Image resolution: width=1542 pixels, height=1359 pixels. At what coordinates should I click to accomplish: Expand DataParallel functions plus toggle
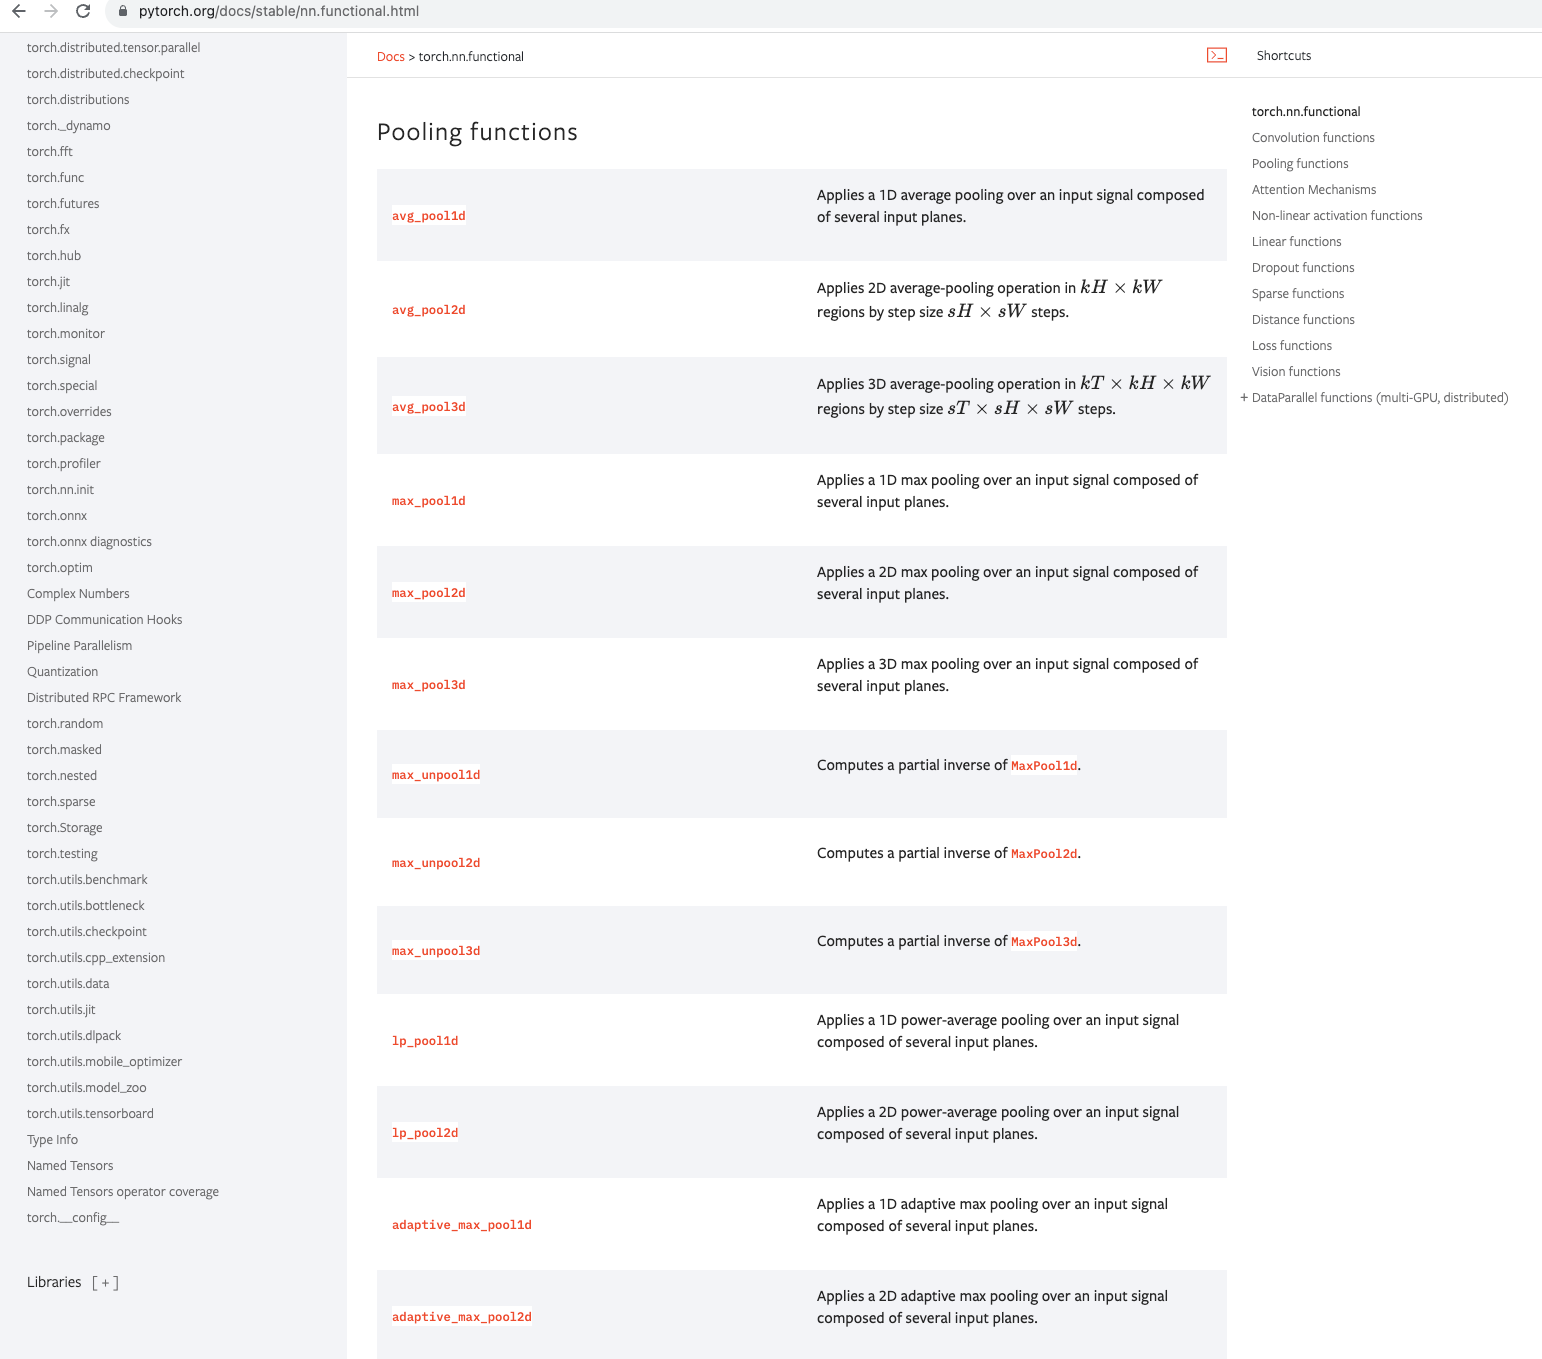click(x=1244, y=397)
